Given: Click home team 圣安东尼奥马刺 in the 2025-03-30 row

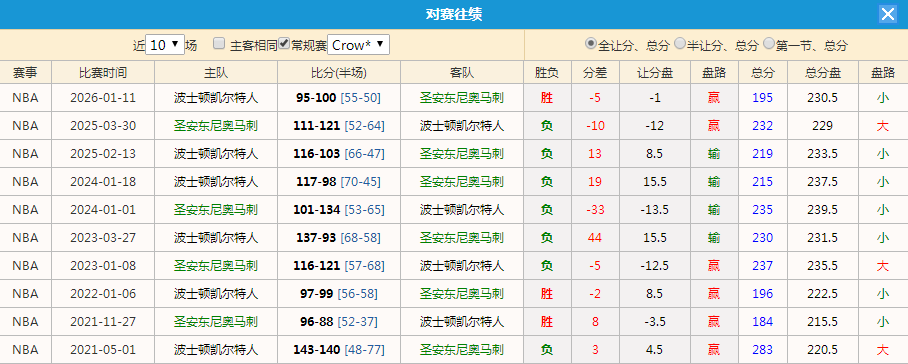Looking at the screenshot, I should pyautogui.click(x=216, y=126).
